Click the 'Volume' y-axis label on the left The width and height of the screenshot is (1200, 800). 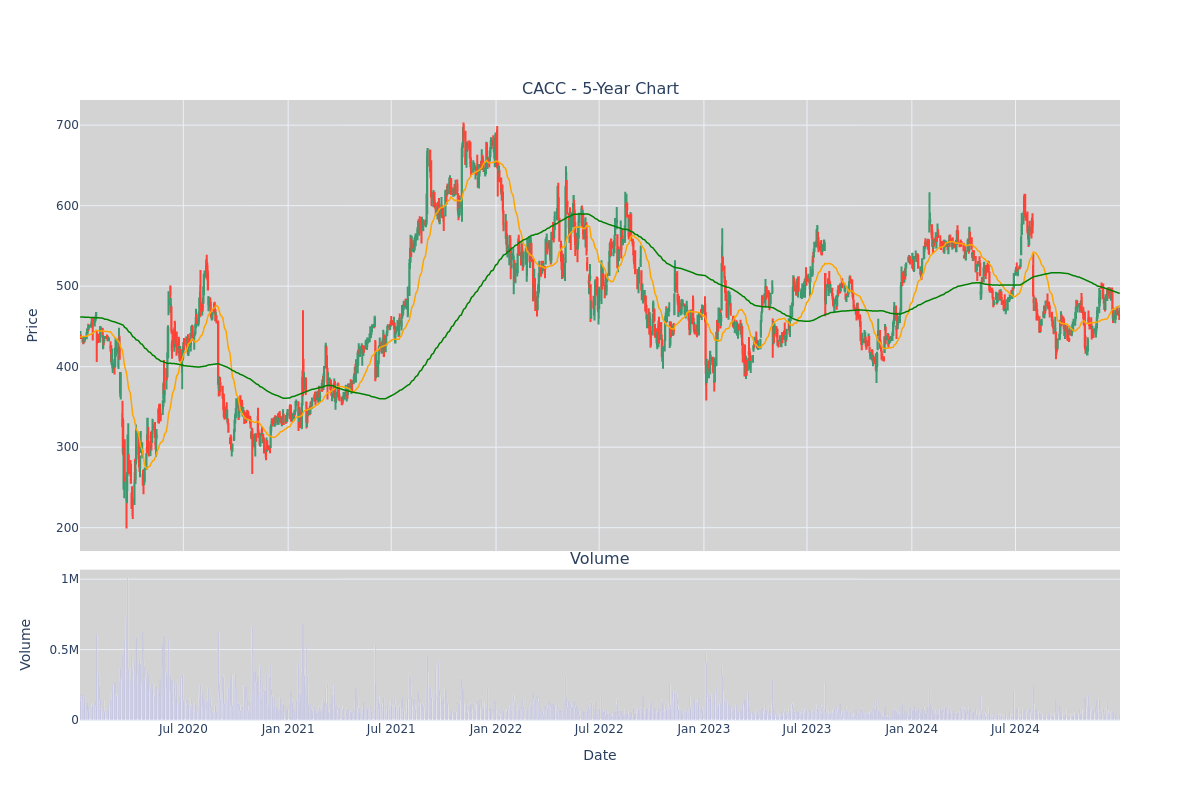pyautogui.click(x=26, y=644)
